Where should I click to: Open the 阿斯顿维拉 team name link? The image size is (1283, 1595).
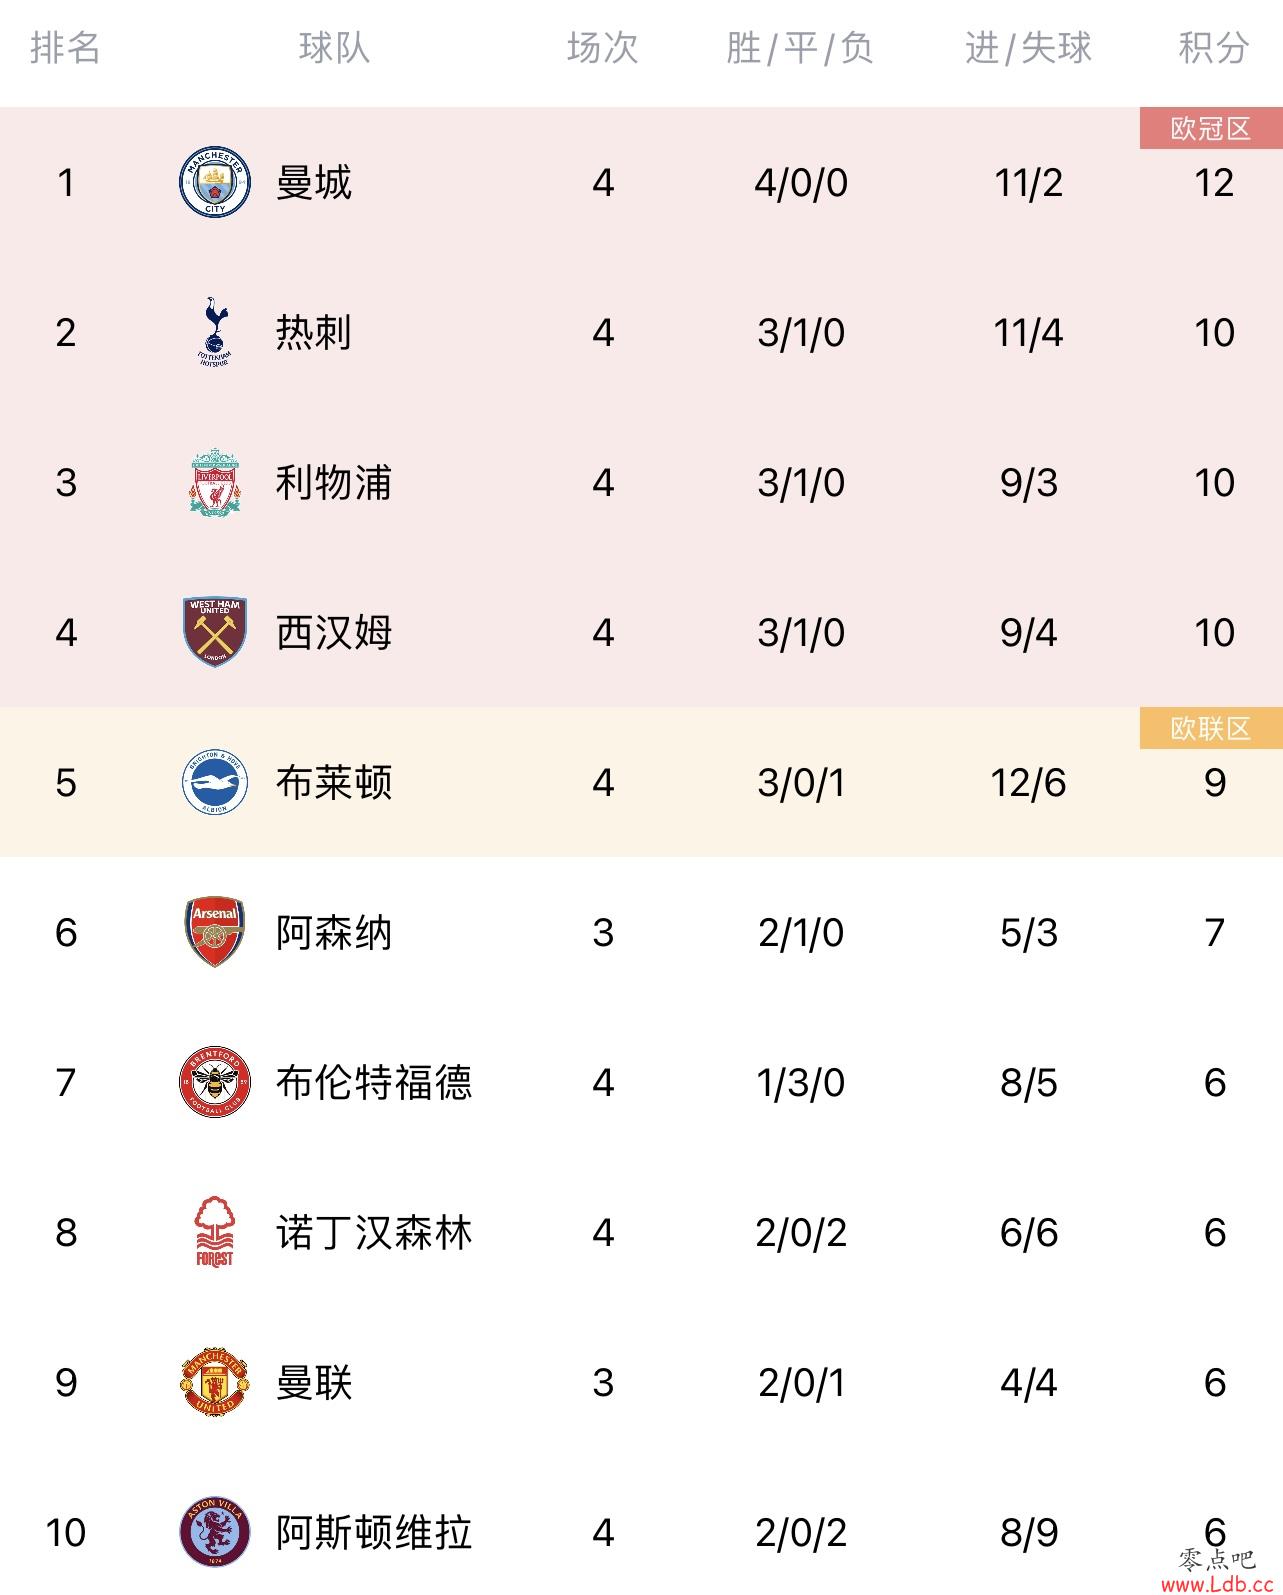click(x=374, y=1532)
